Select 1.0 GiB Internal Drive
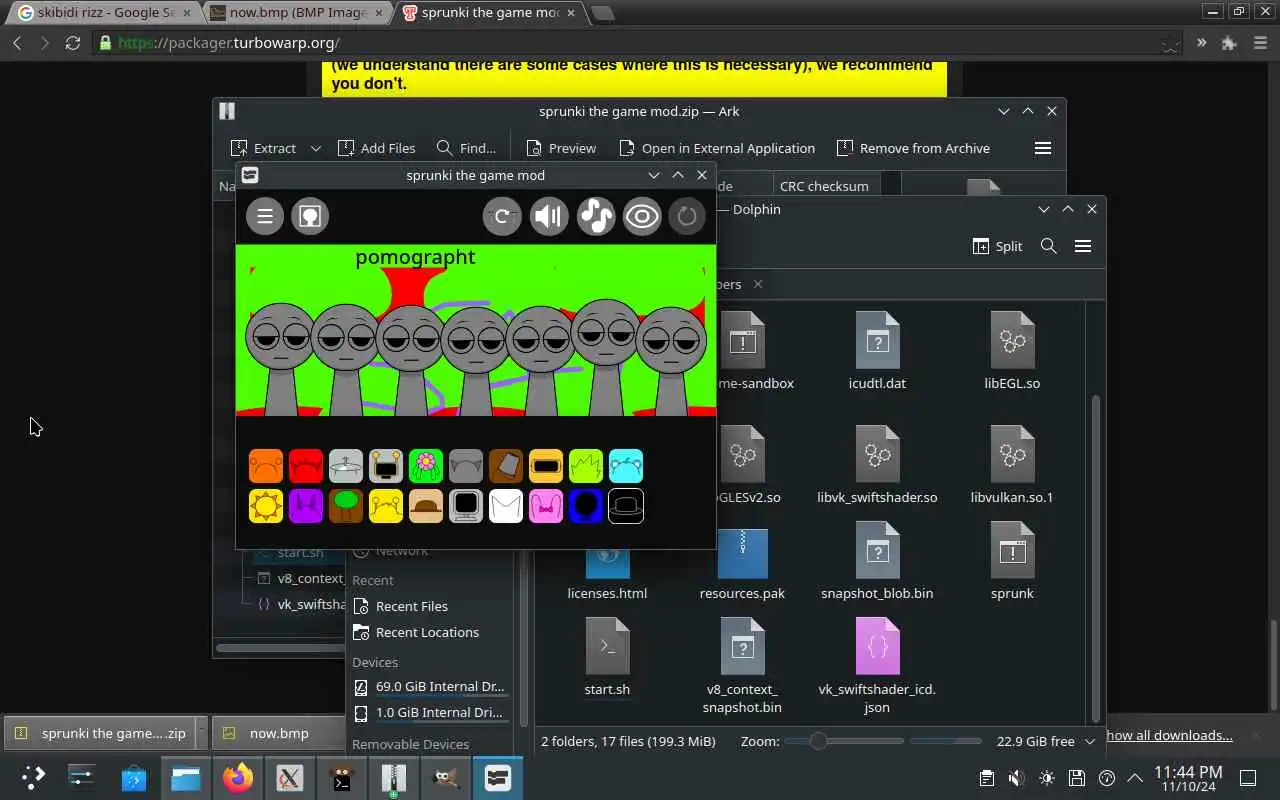Screen dimensions: 1280x800 coord(430,713)
